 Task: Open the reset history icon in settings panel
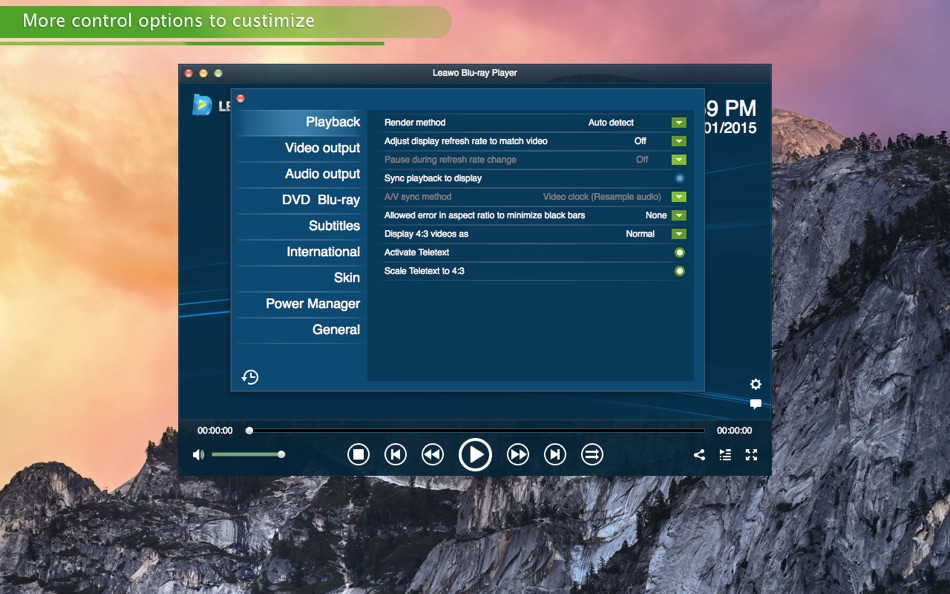[x=250, y=377]
